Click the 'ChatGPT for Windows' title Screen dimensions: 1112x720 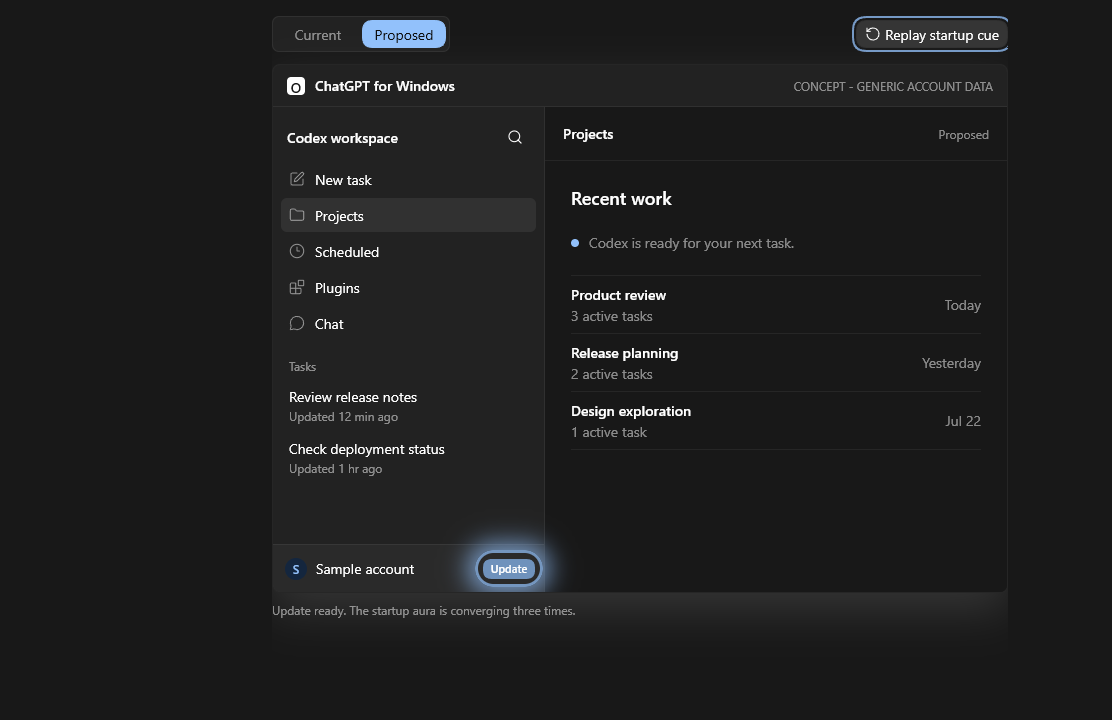[x=384, y=87]
